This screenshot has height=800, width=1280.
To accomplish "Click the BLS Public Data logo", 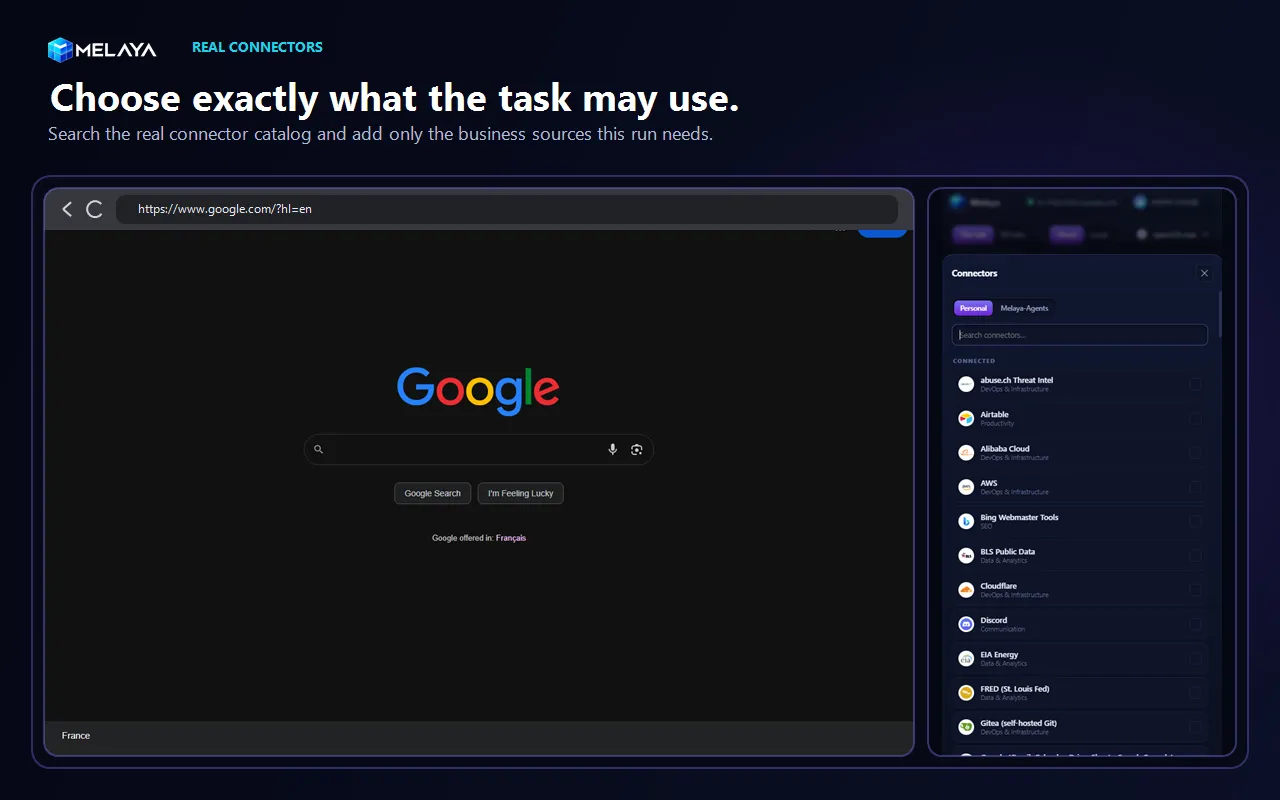I will click(966, 555).
